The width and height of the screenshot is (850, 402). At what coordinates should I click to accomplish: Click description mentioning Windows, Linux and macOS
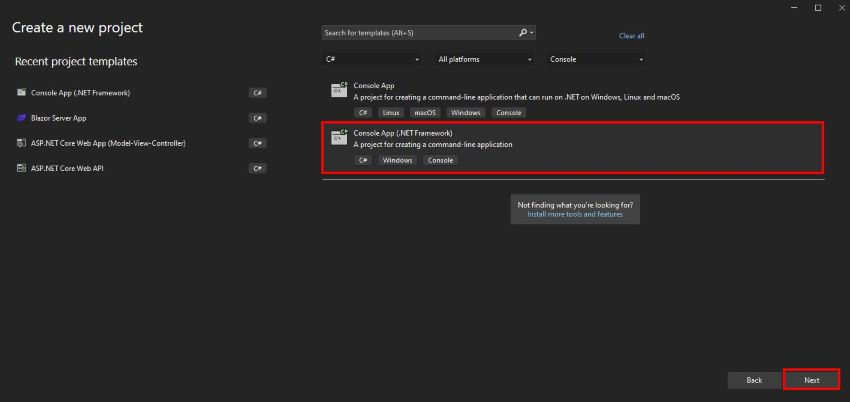pos(517,98)
